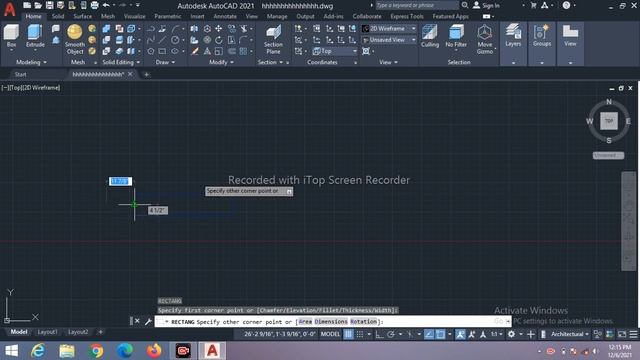The height and width of the screenshot is (360, 640).
Task: Choose the Extrude tool
Action: click(35, 36)
